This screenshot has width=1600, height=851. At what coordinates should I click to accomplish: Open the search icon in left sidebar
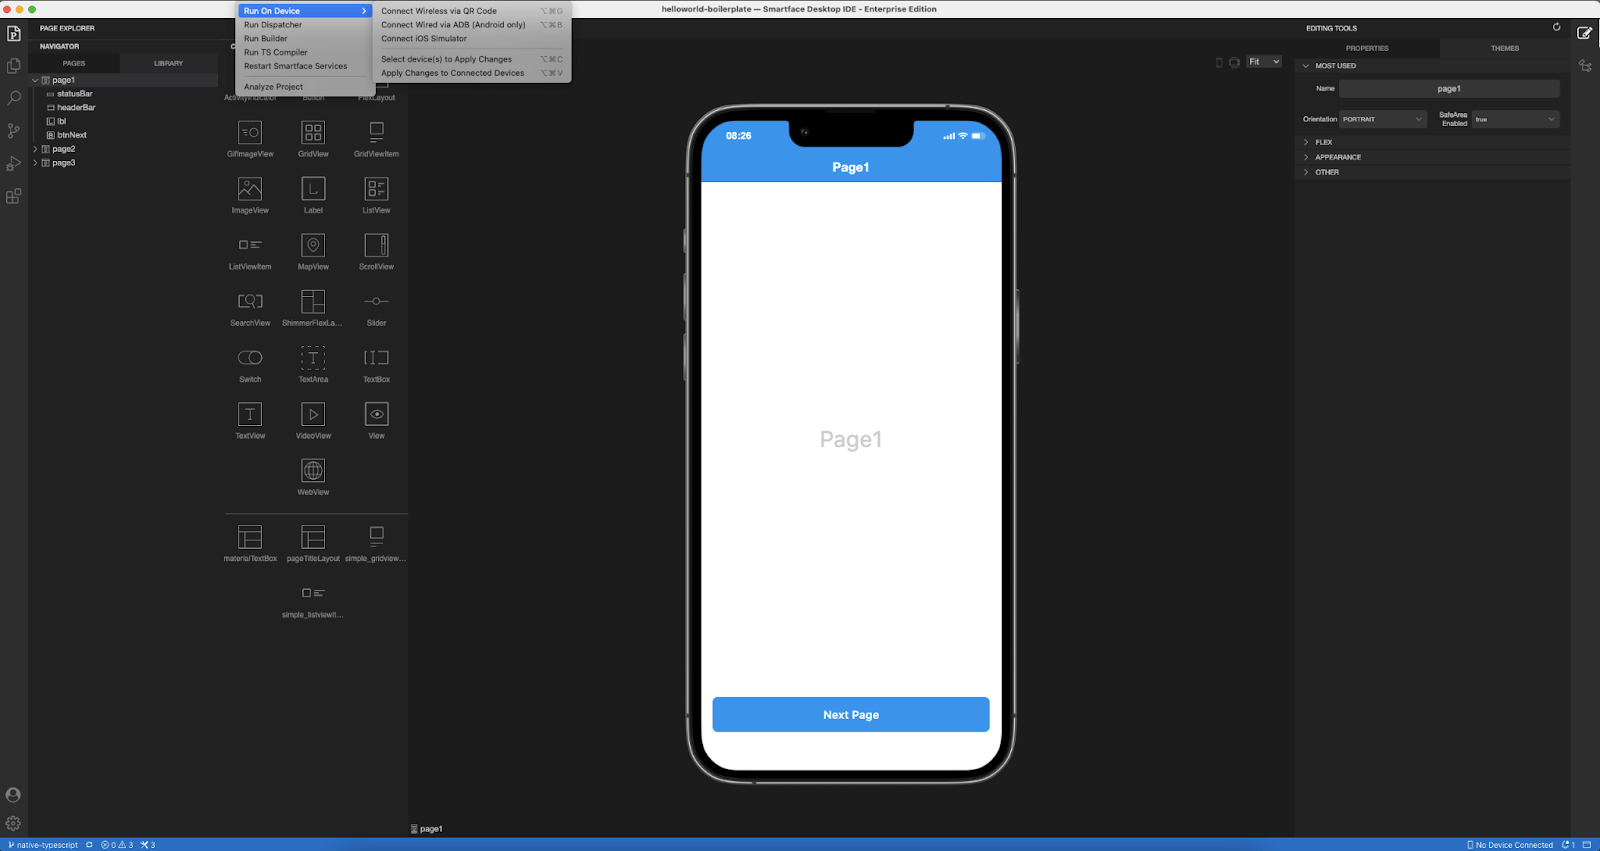coord(14,98)
